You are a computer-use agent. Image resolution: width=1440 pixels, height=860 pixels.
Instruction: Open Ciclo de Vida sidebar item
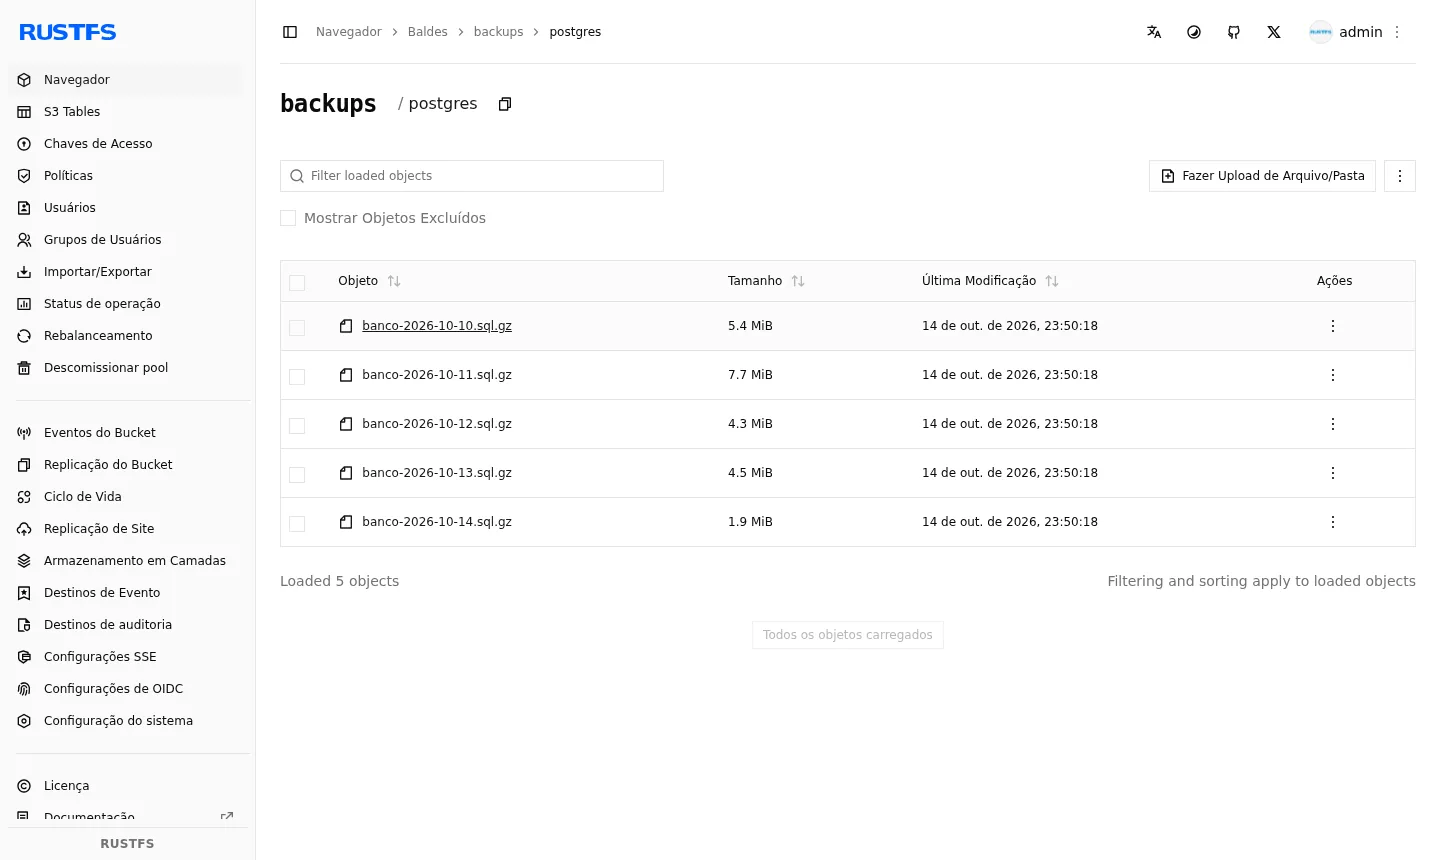[126, 497]
